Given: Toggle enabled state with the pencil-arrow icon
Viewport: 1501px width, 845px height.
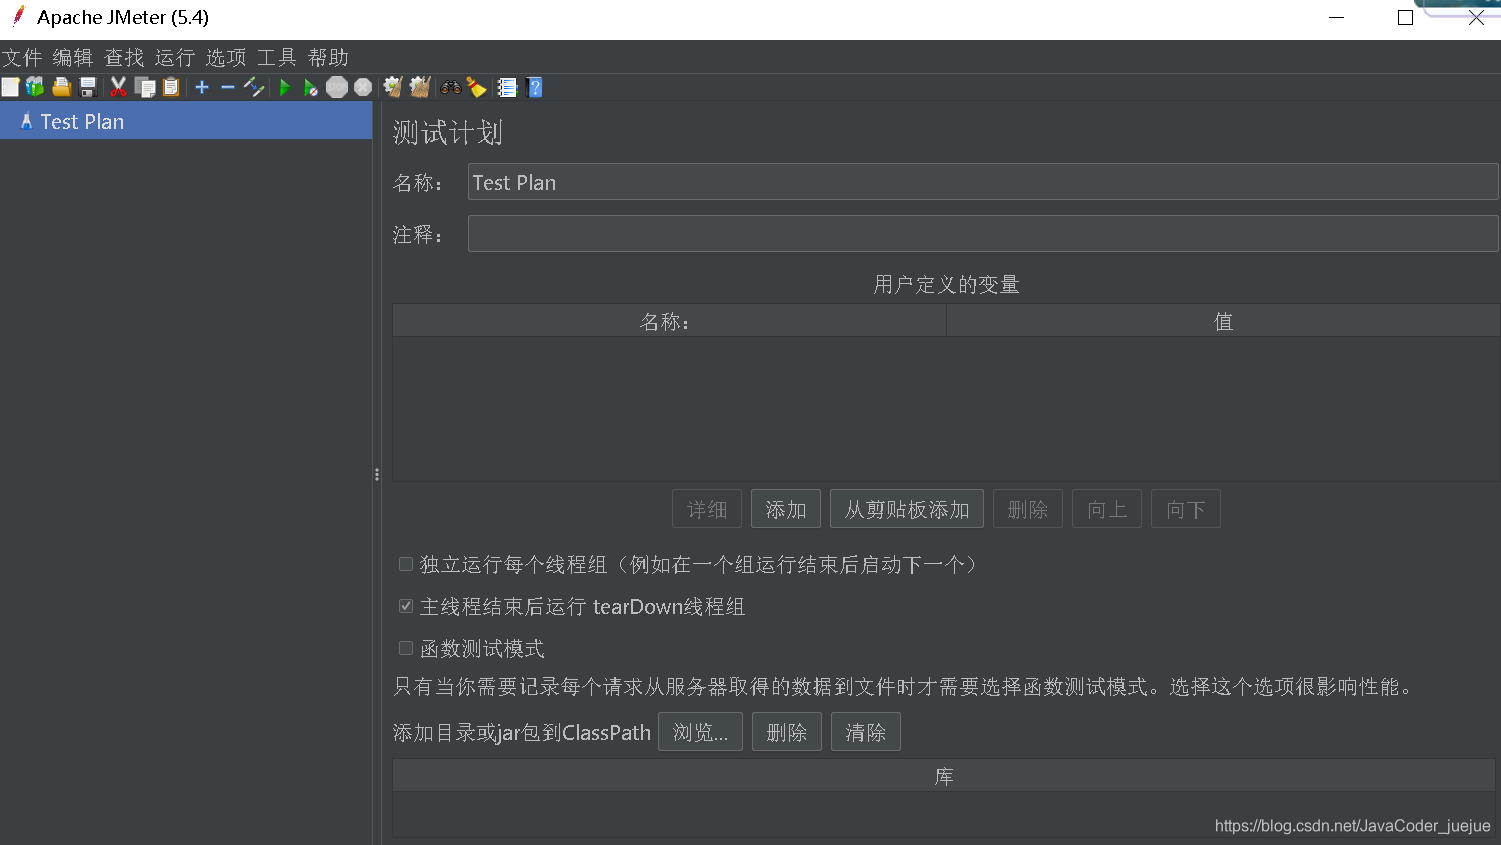Looking at the screenshot, I should pyautogui.click(x=254, y=87).
